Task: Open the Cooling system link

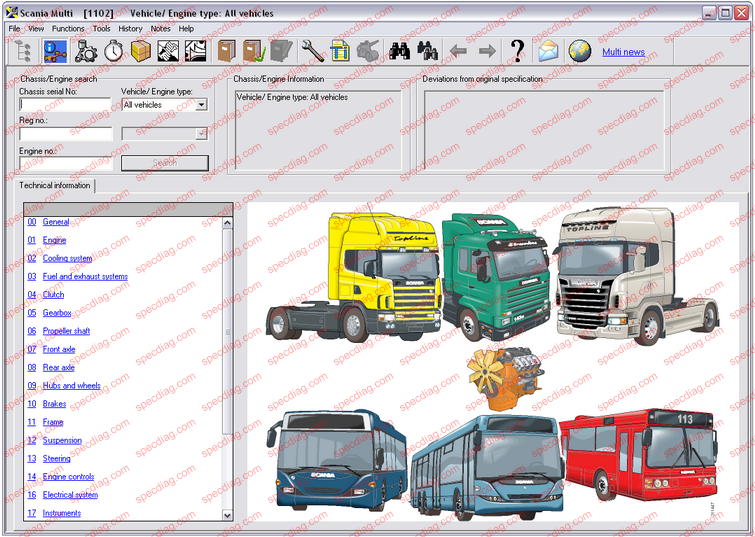Action: click(67, 259)
